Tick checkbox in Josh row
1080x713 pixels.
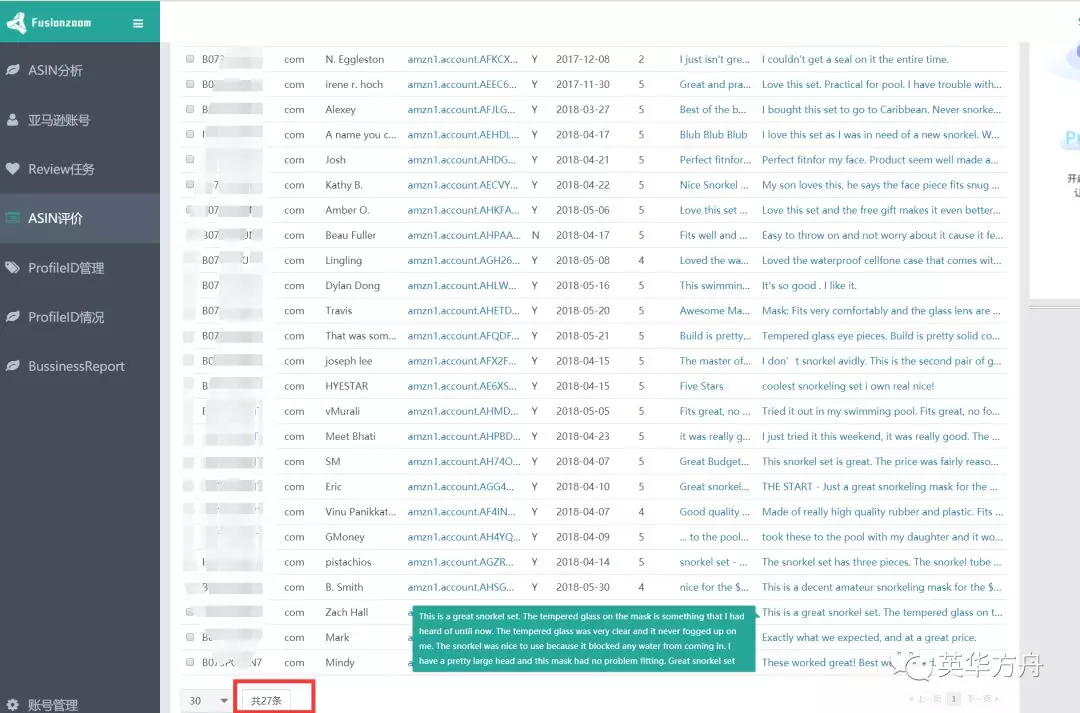pos(190,159)
